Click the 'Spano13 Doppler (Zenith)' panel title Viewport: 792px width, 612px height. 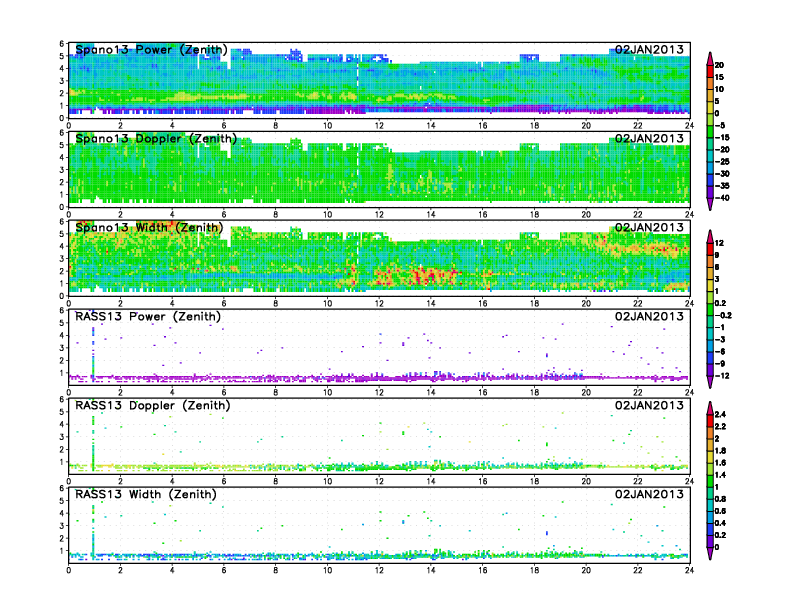(x=156, y=139)
